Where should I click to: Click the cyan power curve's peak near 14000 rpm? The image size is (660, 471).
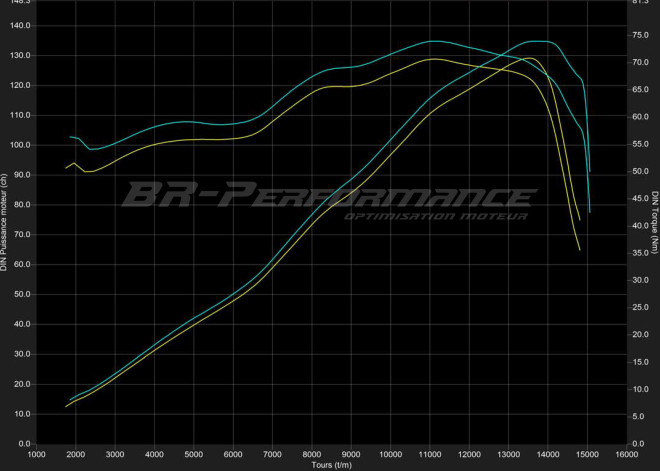tap(538, 41)
